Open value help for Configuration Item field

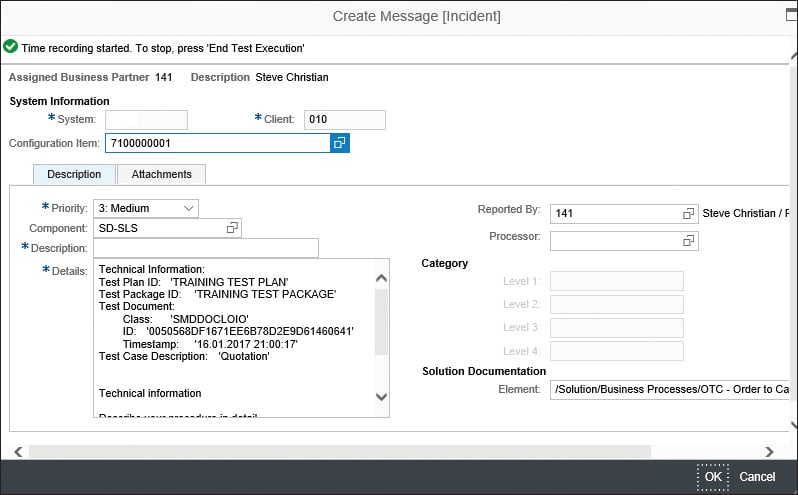(340, 144)
